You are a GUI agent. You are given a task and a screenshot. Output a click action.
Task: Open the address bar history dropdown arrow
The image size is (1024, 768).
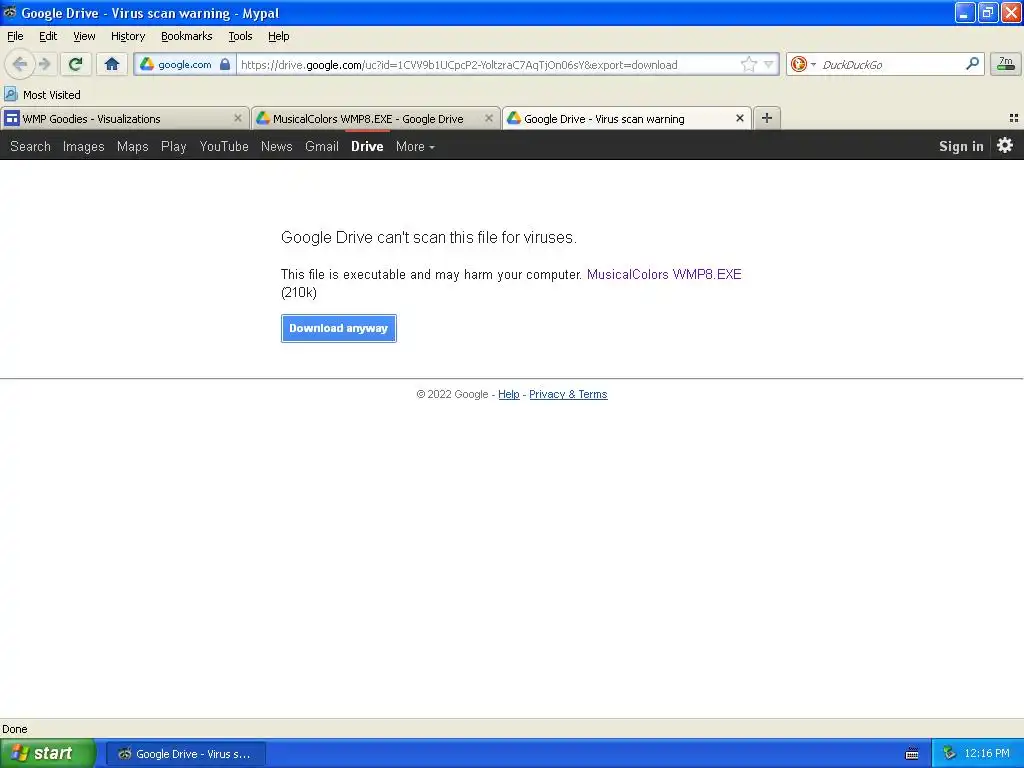[x=769, y=64]
